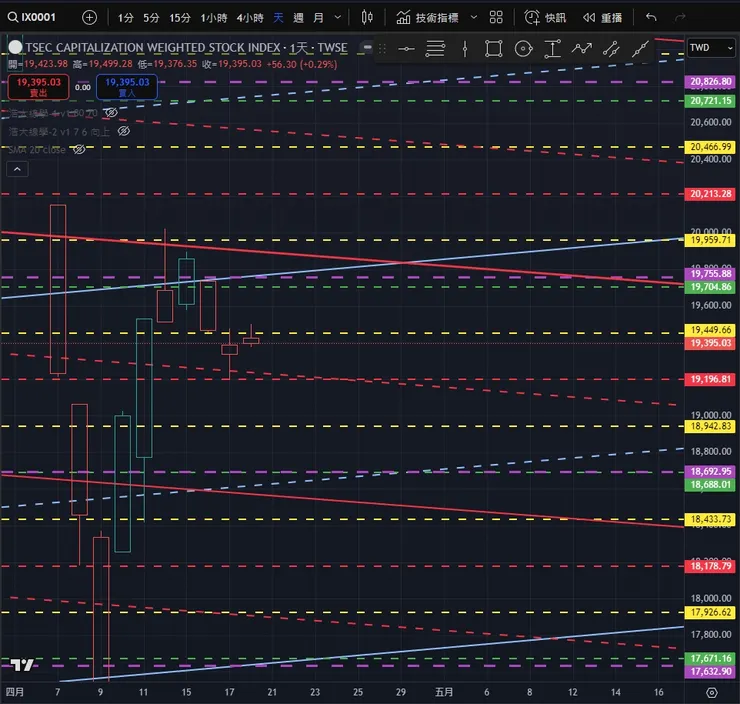740x704 pixels.
Task: Click the 20,466.99 yellow price label
Action: [x=710, y=147]
